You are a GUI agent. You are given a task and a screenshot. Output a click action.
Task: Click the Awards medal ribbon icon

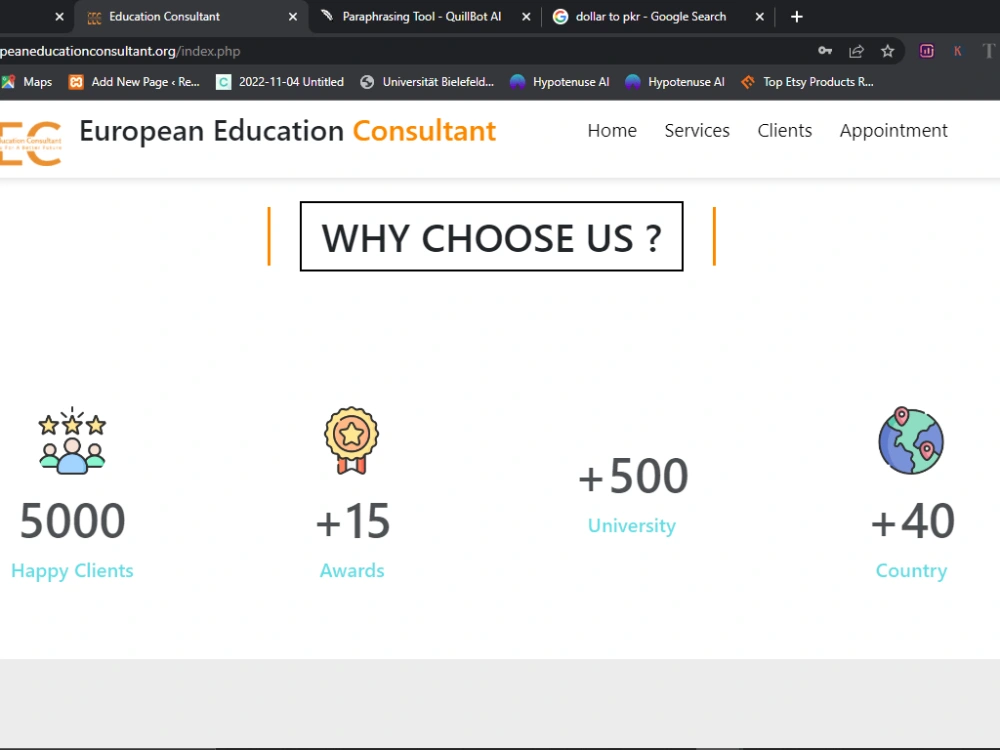[351, 441]
